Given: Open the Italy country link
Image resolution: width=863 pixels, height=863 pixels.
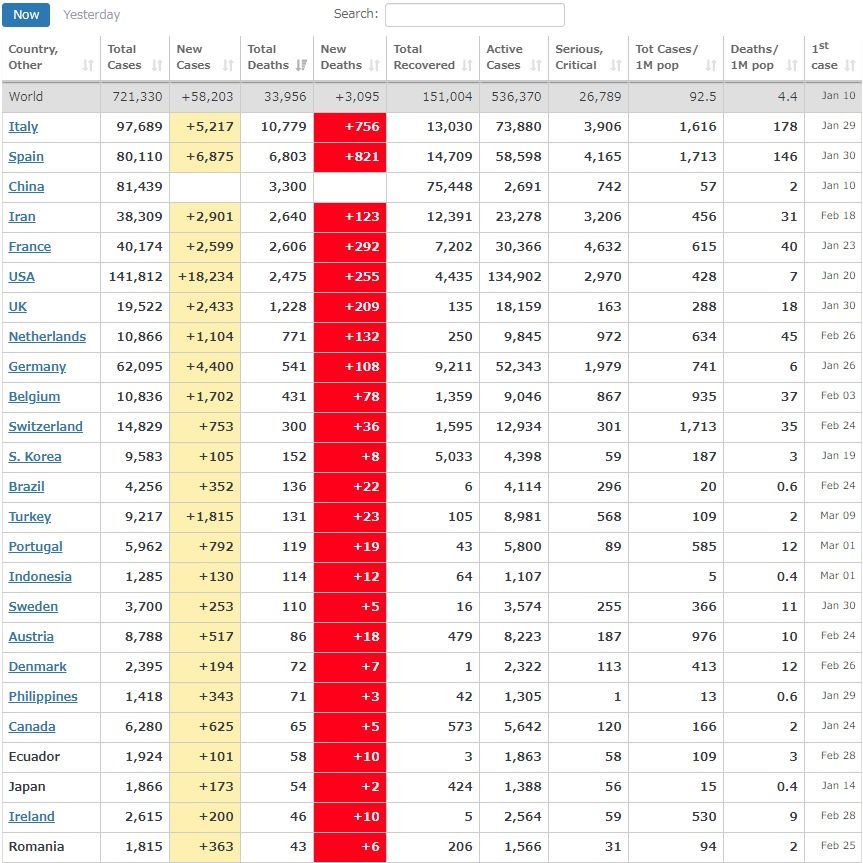Looking at the screenshot, I should pyautogui.click(x=24, y=127).
